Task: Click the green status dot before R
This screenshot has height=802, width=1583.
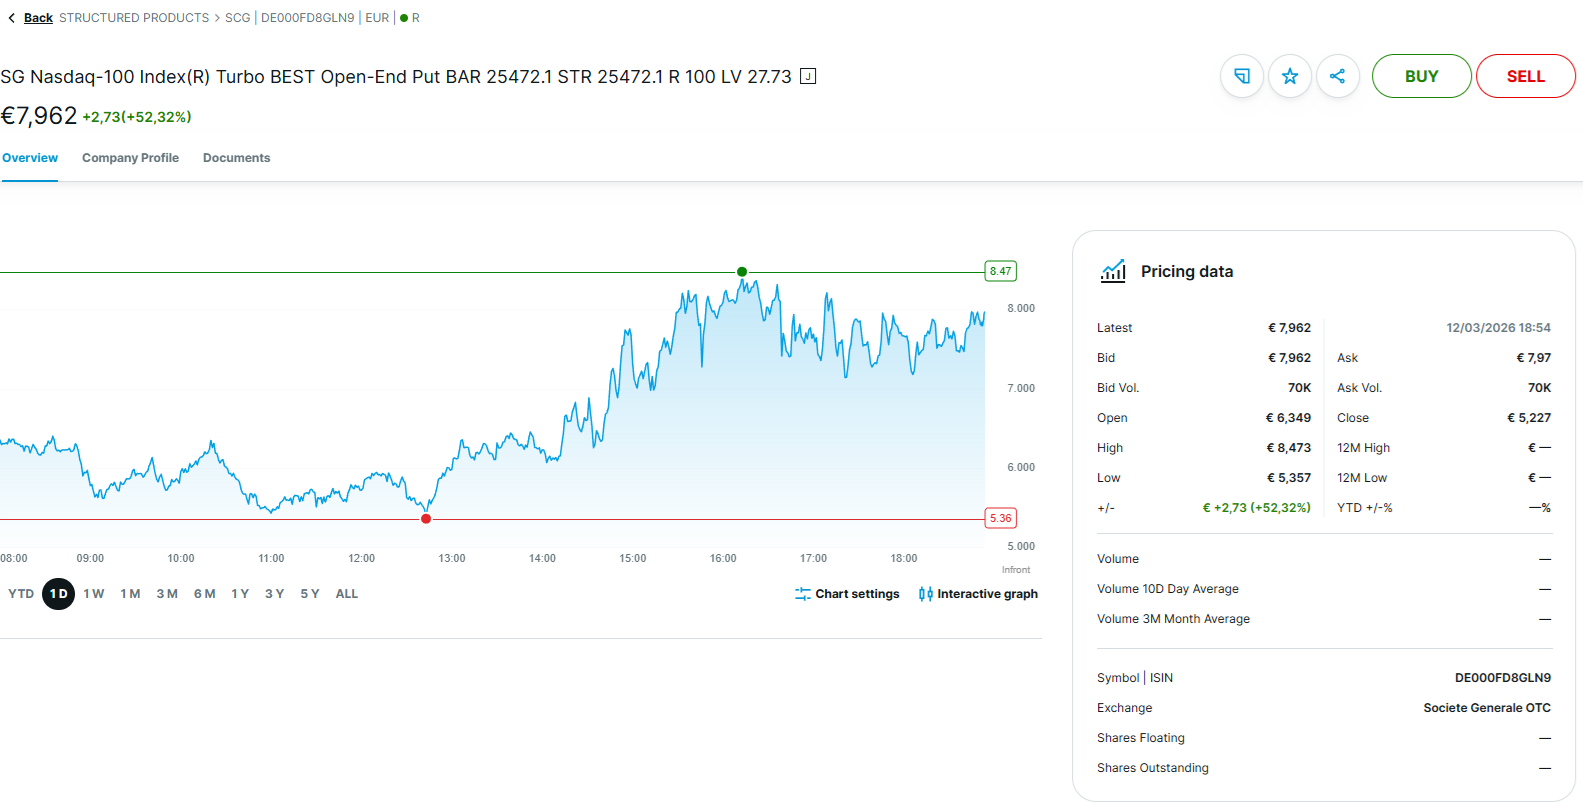Action: (x=404, y=18)
